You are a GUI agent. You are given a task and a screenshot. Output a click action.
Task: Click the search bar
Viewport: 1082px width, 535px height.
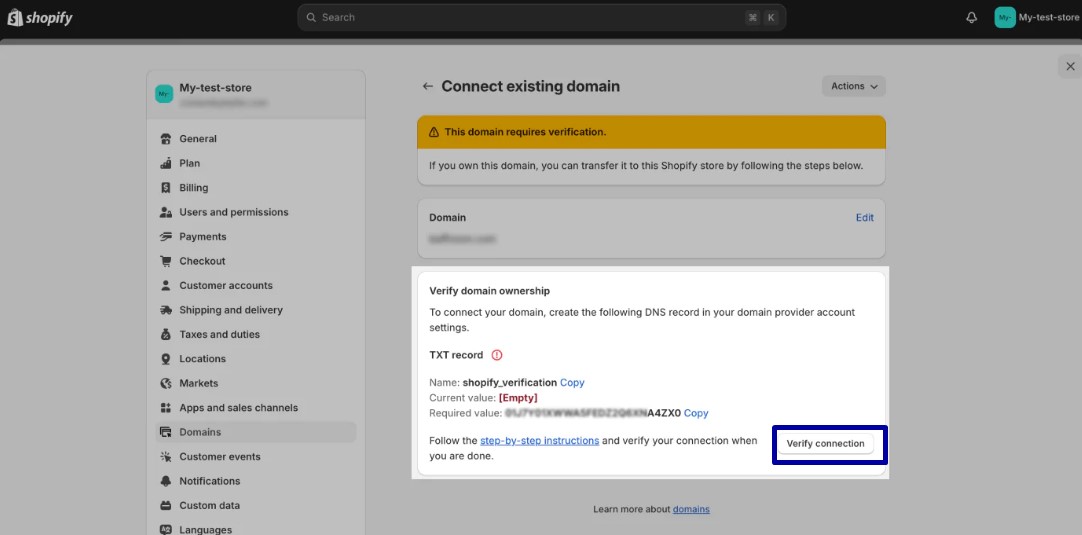(541, 17)
